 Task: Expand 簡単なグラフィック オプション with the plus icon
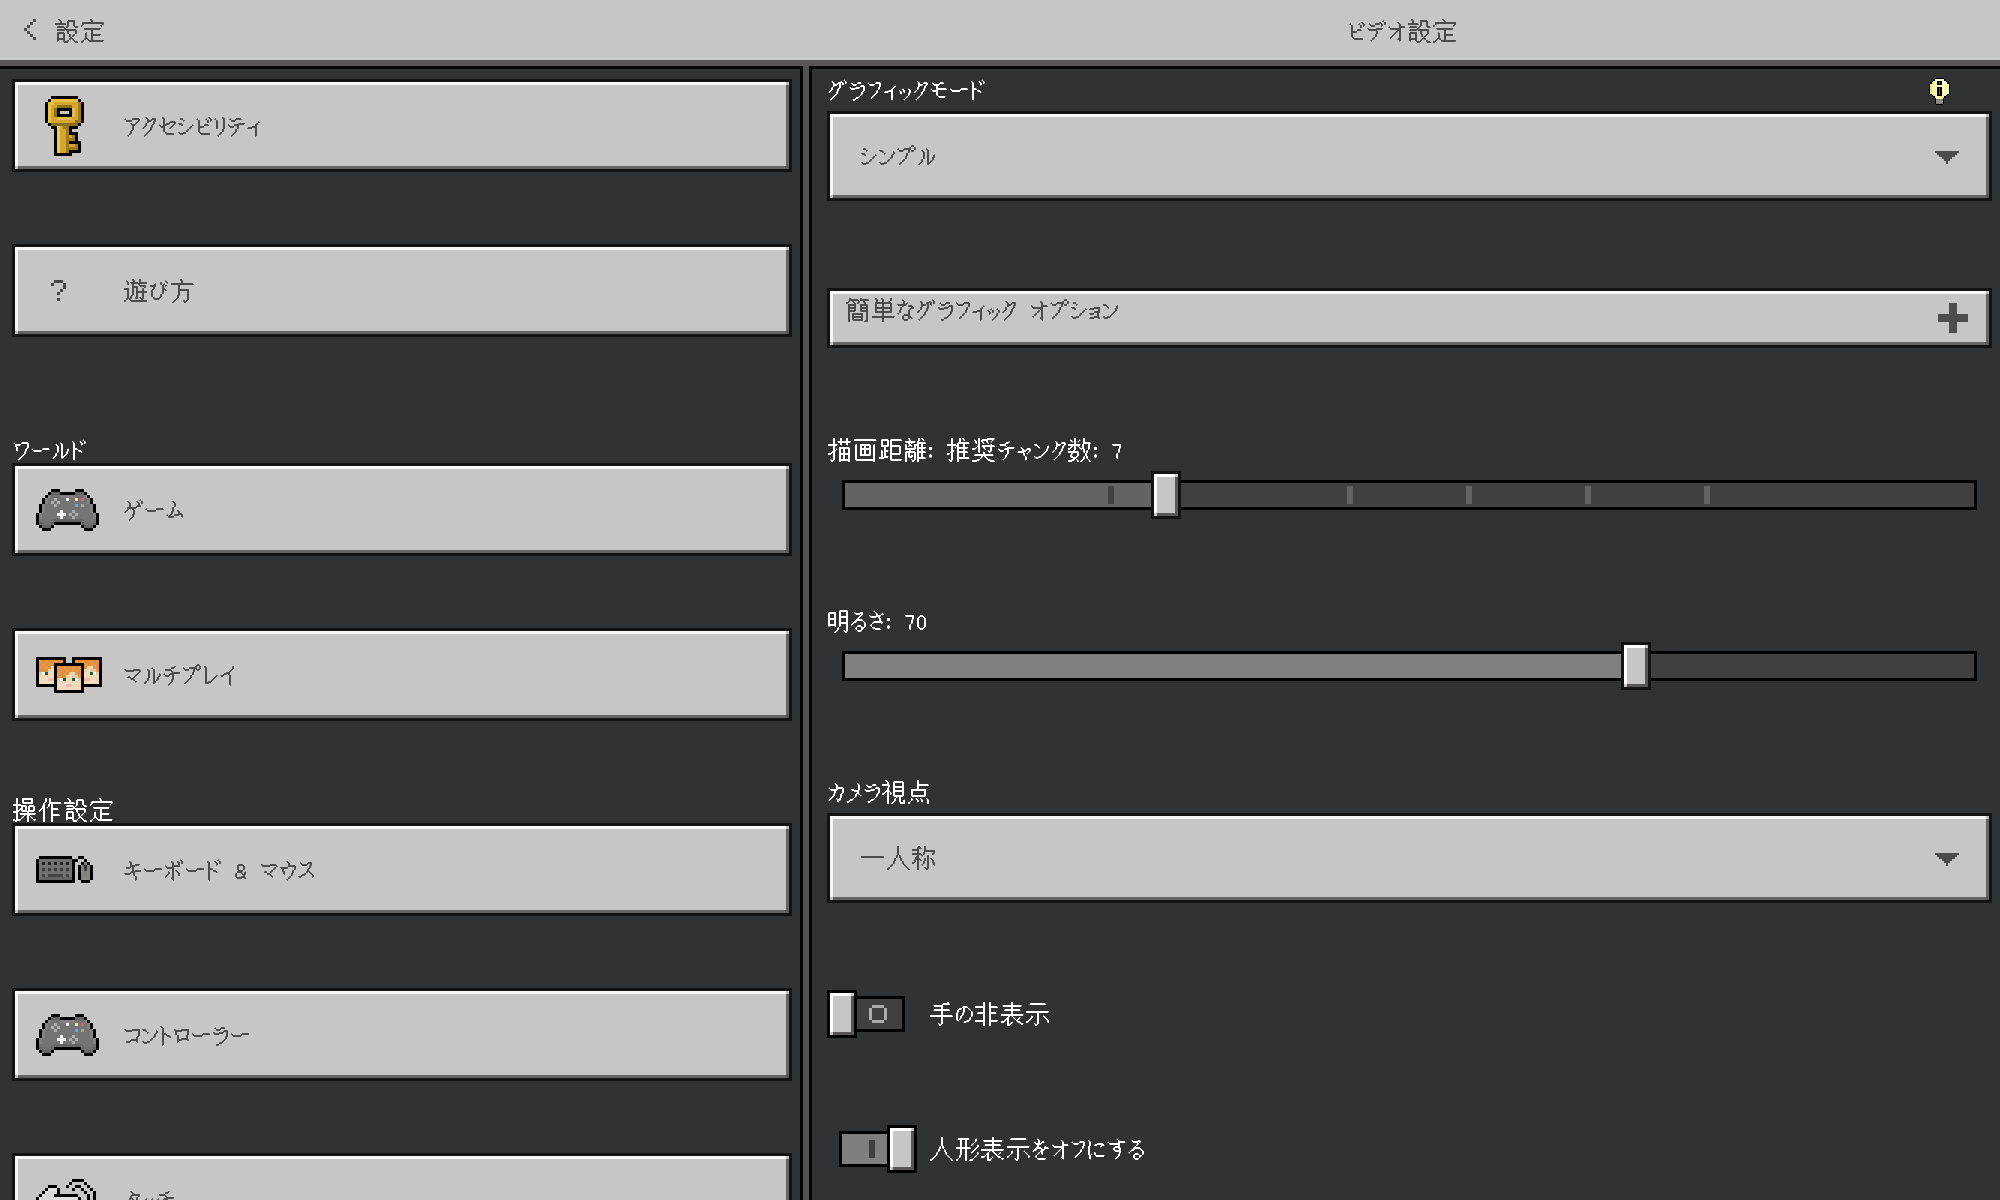(x=1951, y=319)
